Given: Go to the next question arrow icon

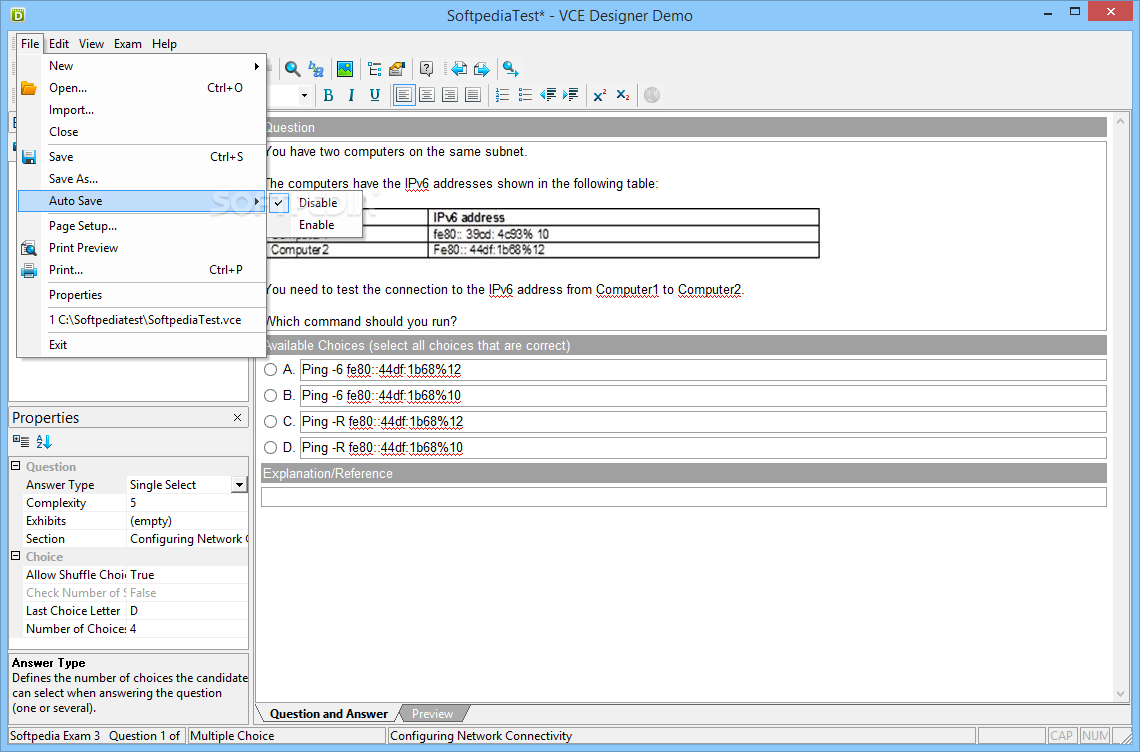Looking at the screenshot, I should coord(481,69).
